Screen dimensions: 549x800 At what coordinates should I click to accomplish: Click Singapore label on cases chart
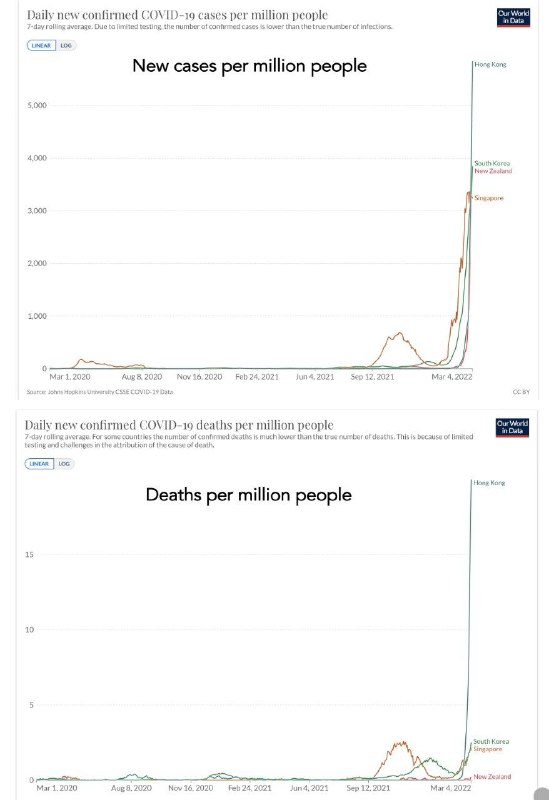(489, 198)
